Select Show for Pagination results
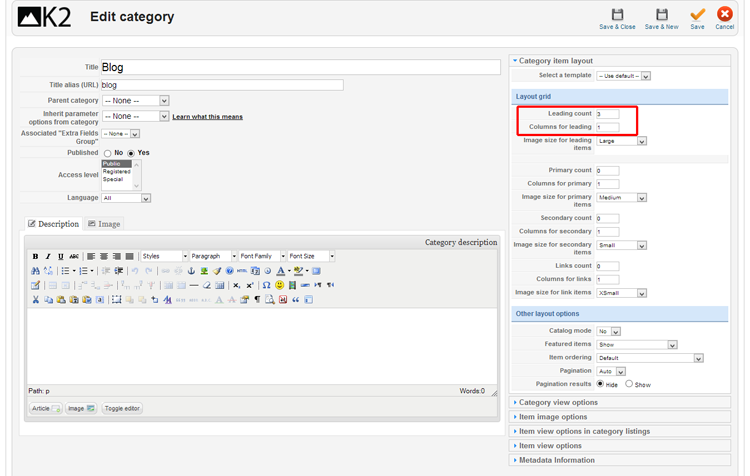 [629, 384]
